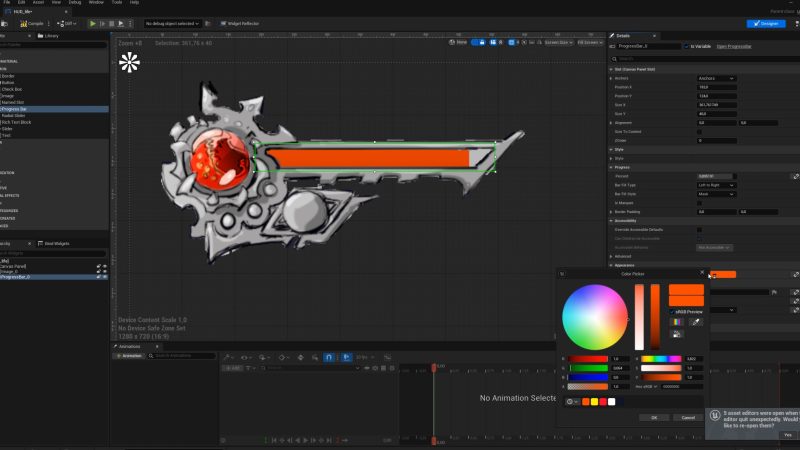
Task: Switch to the Library tab
Action: (x=48, y=35)
